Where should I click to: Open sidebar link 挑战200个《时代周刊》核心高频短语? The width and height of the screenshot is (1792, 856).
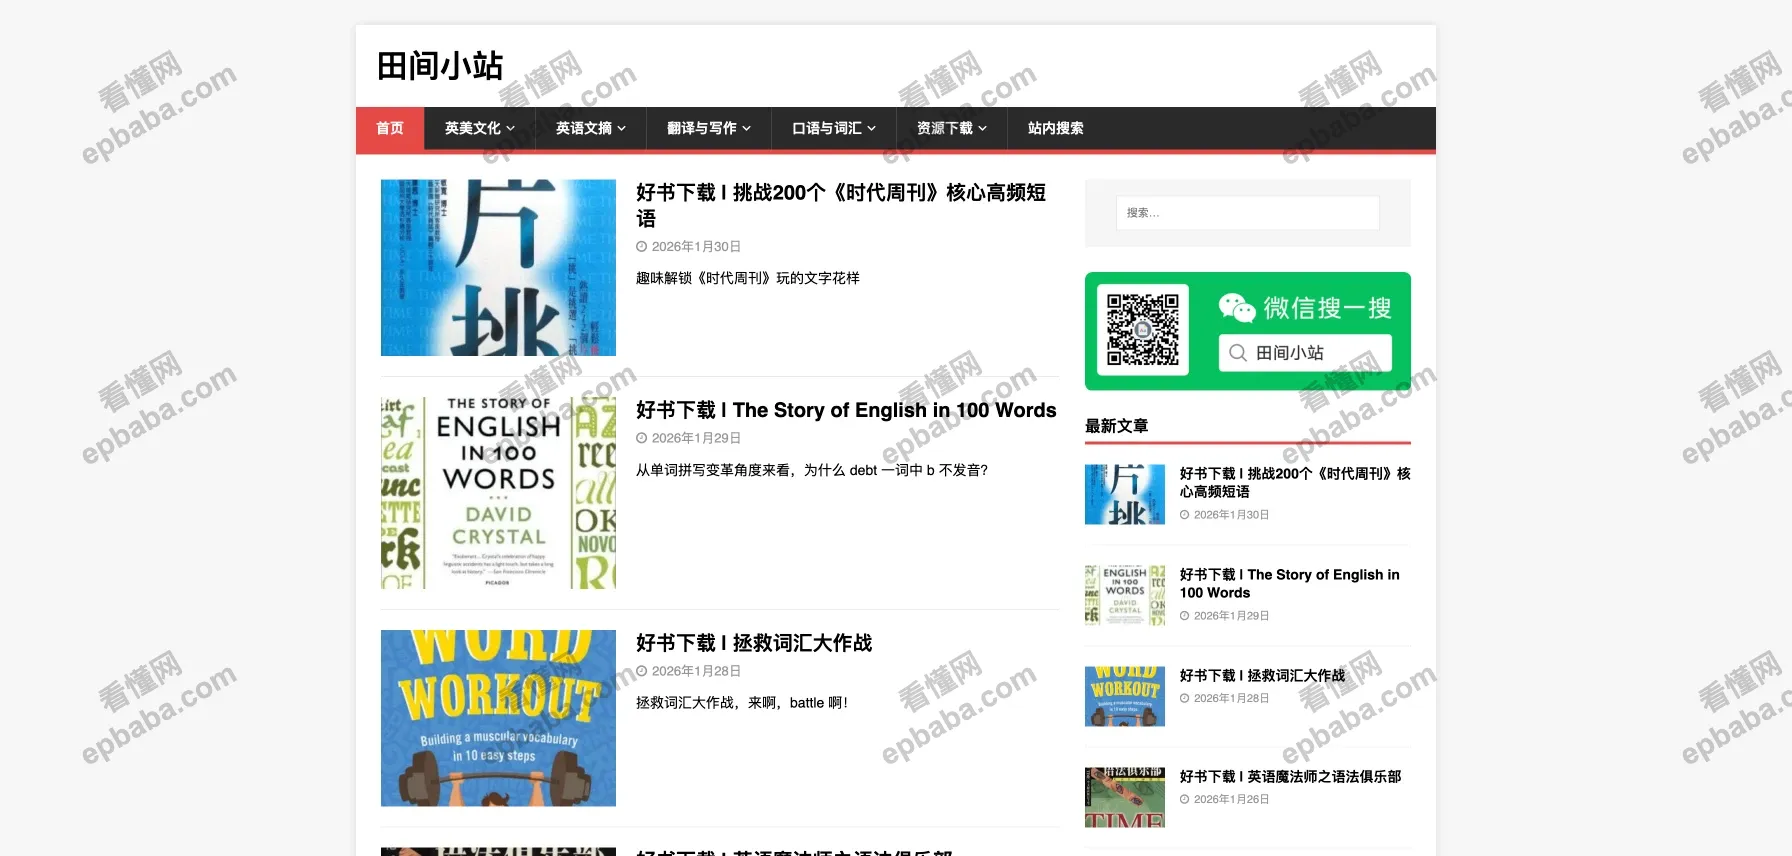1295,482
